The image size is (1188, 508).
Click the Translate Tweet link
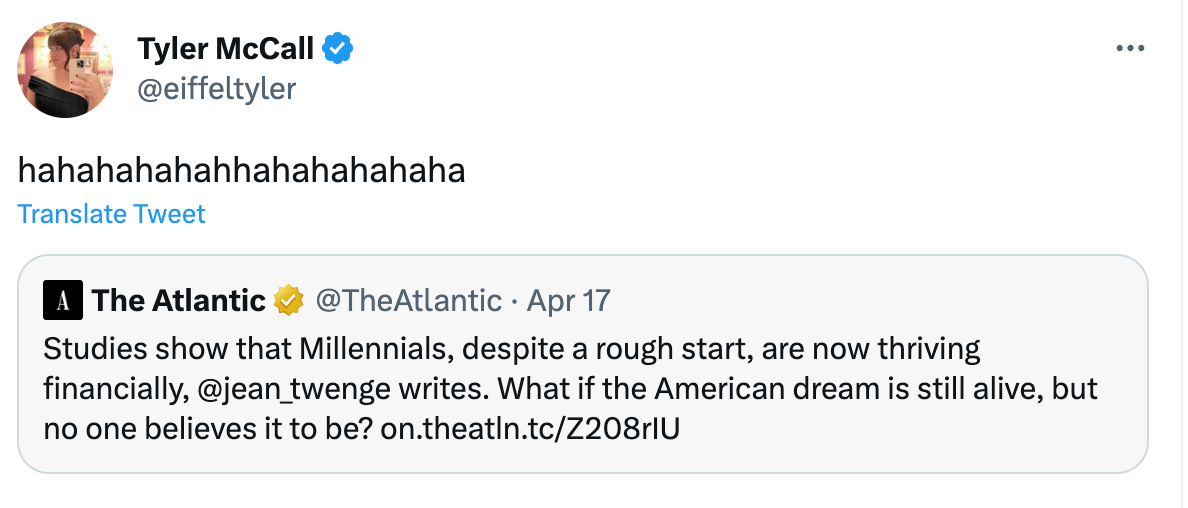click(x=111, y=214)
